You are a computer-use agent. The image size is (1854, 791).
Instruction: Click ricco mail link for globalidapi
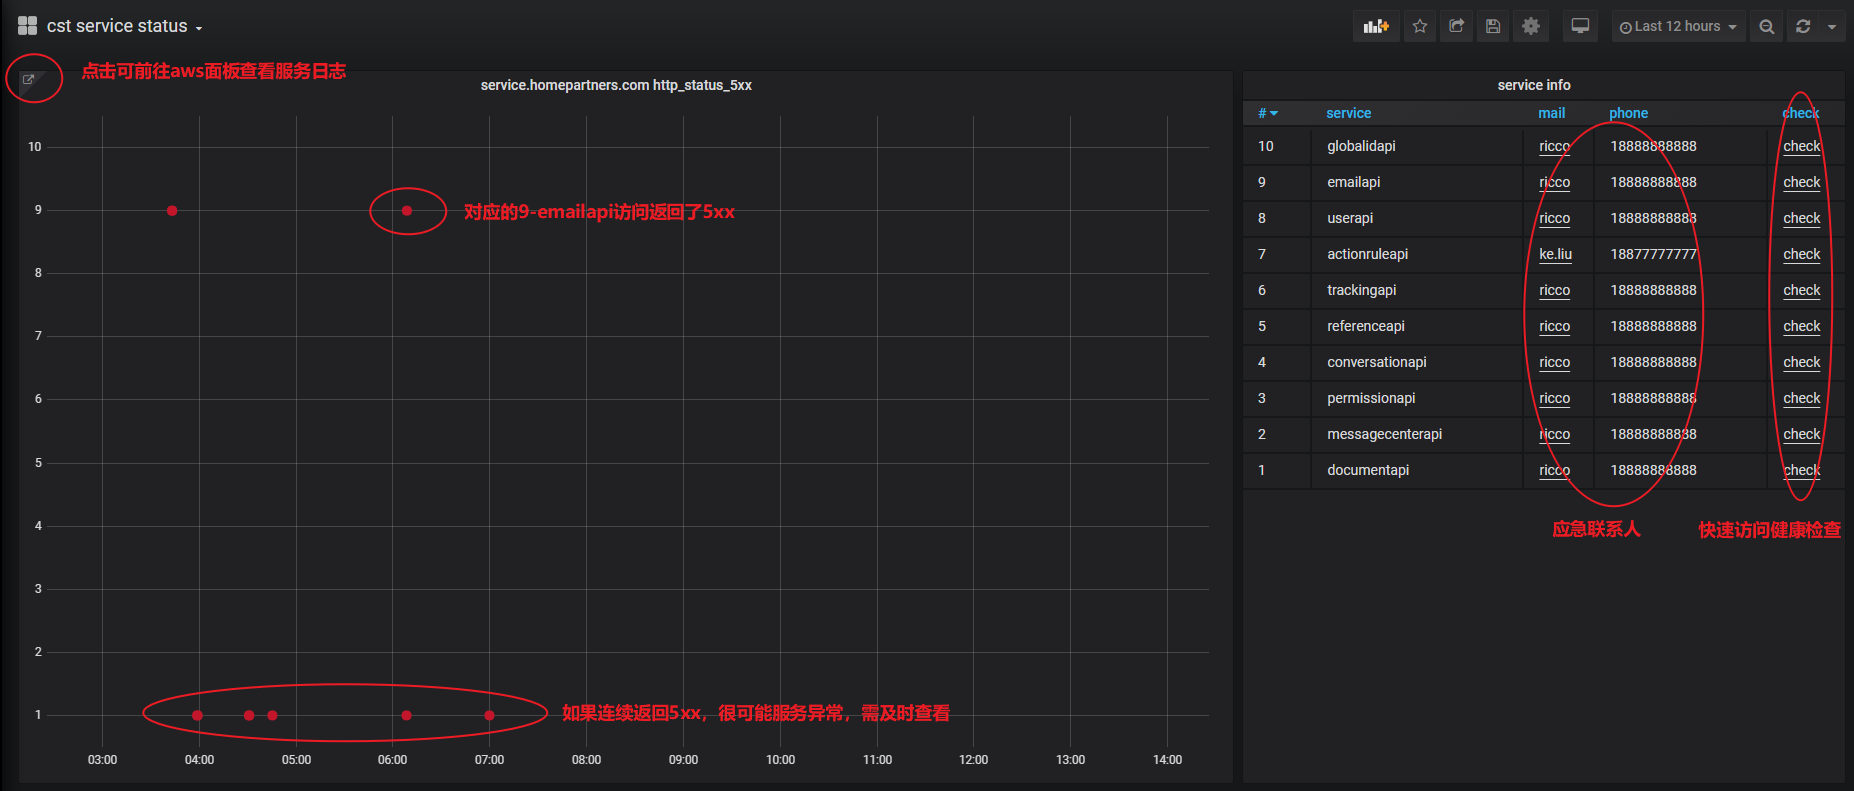click(1554, 146)
